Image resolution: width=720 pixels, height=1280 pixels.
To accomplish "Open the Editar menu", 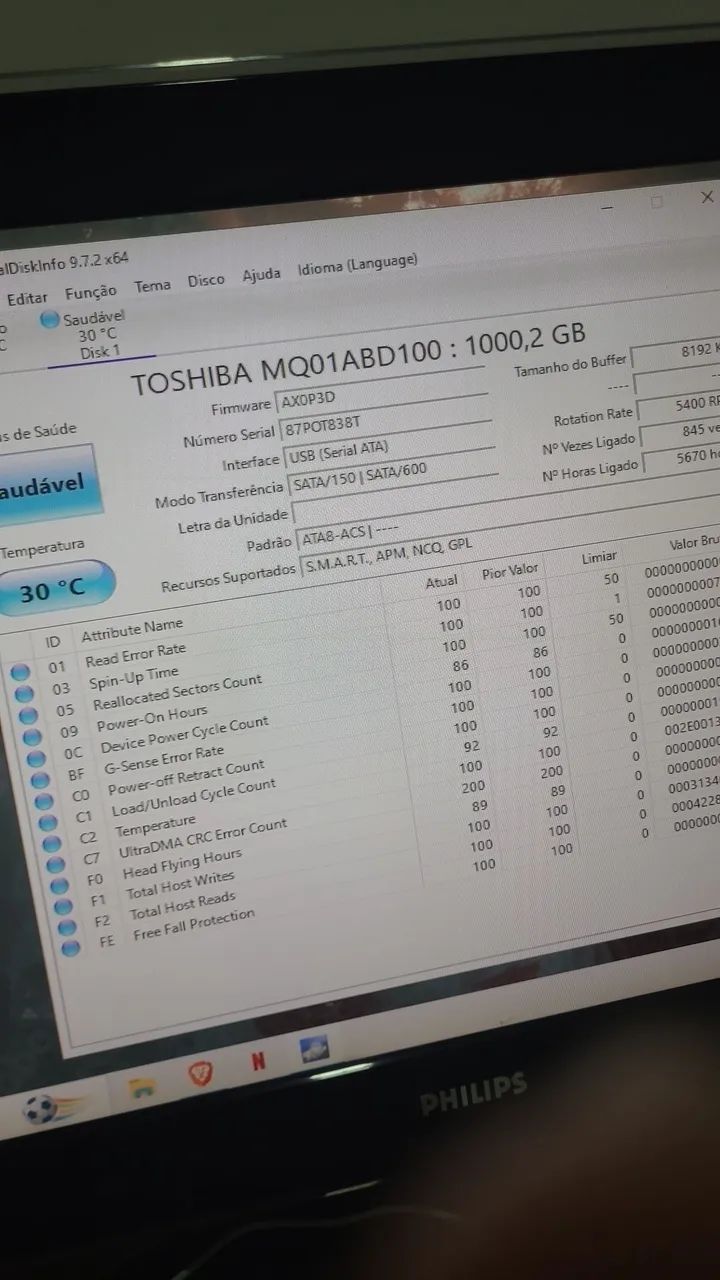I will point(27,297).
